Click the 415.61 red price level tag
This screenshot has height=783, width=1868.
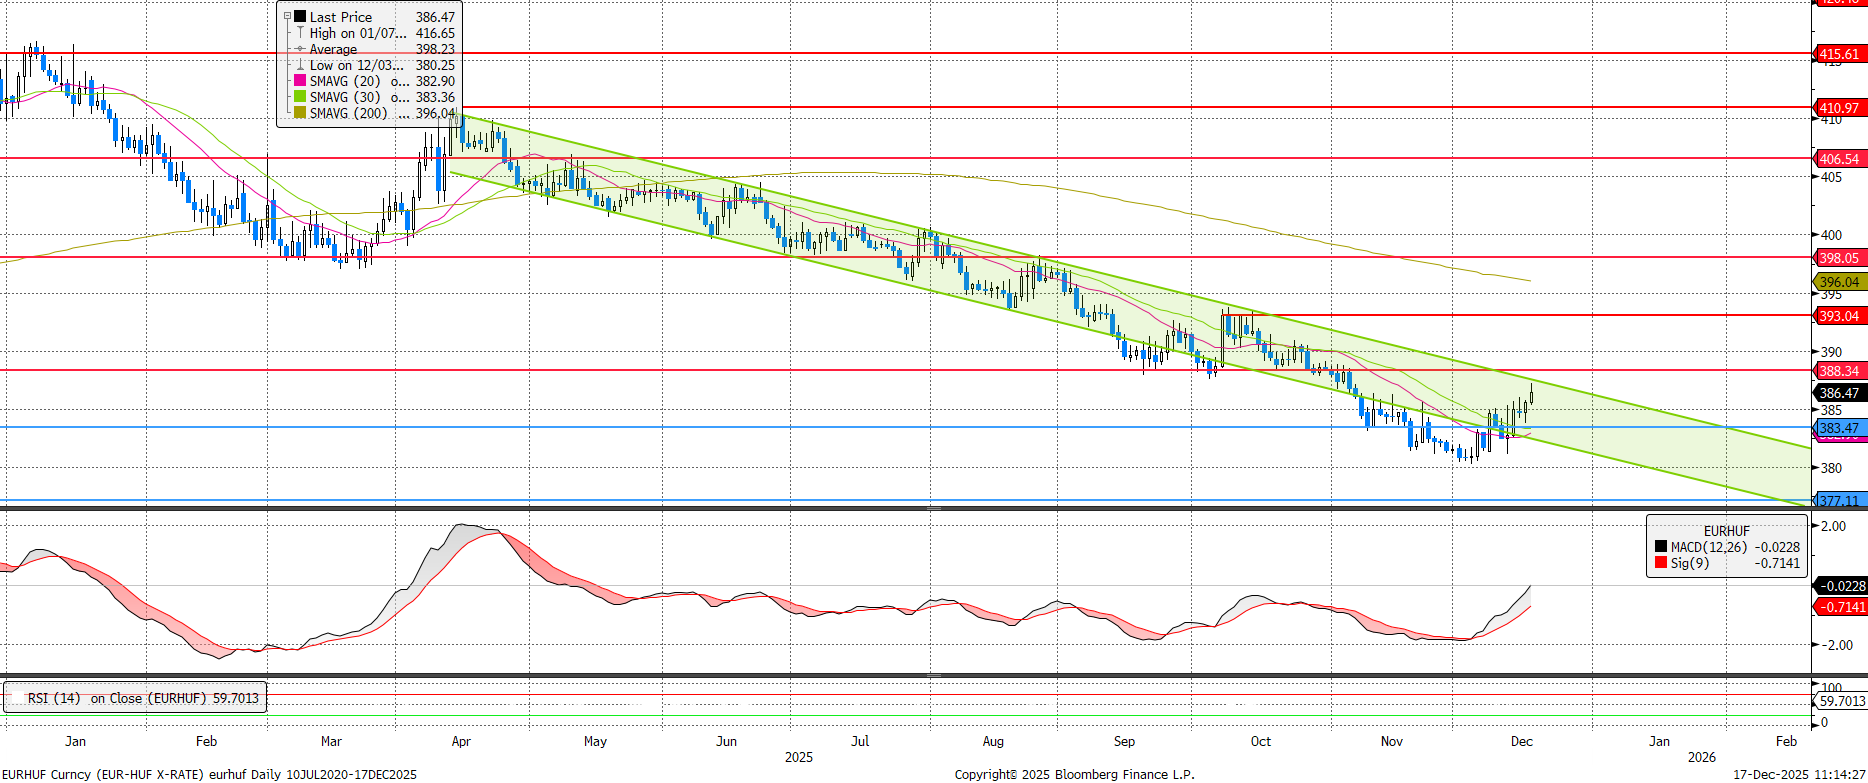tap(1839, 54)
